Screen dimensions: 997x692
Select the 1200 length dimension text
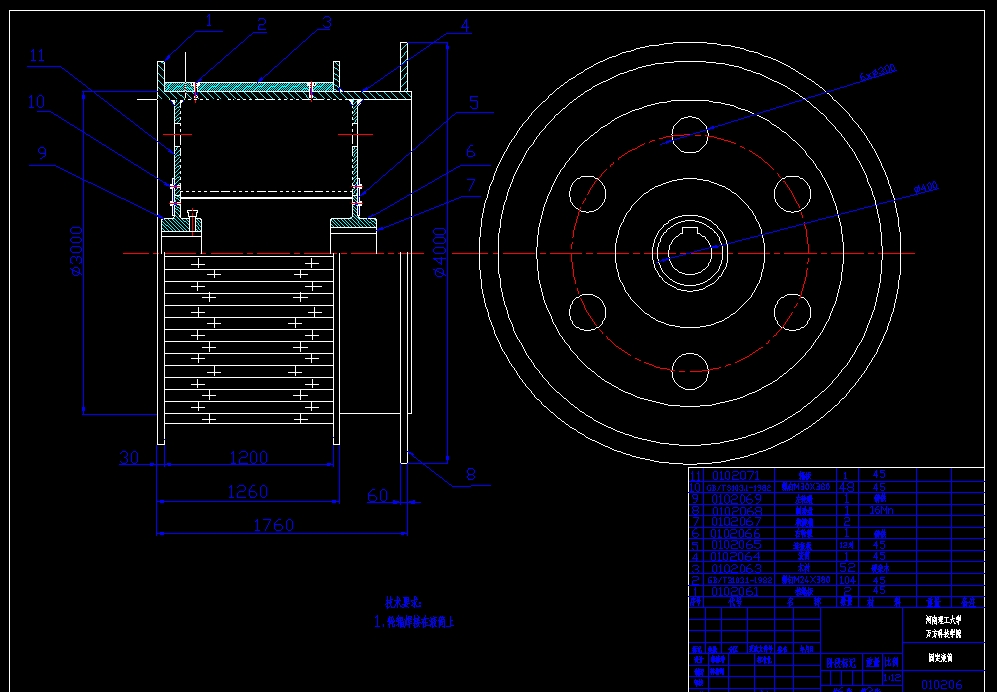pos(248,457)
